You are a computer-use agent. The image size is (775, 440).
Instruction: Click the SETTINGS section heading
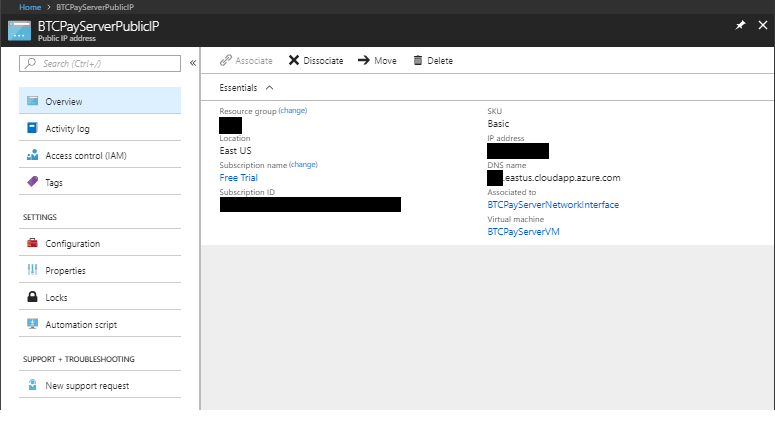pyautogui.click(x=40, y=217)
